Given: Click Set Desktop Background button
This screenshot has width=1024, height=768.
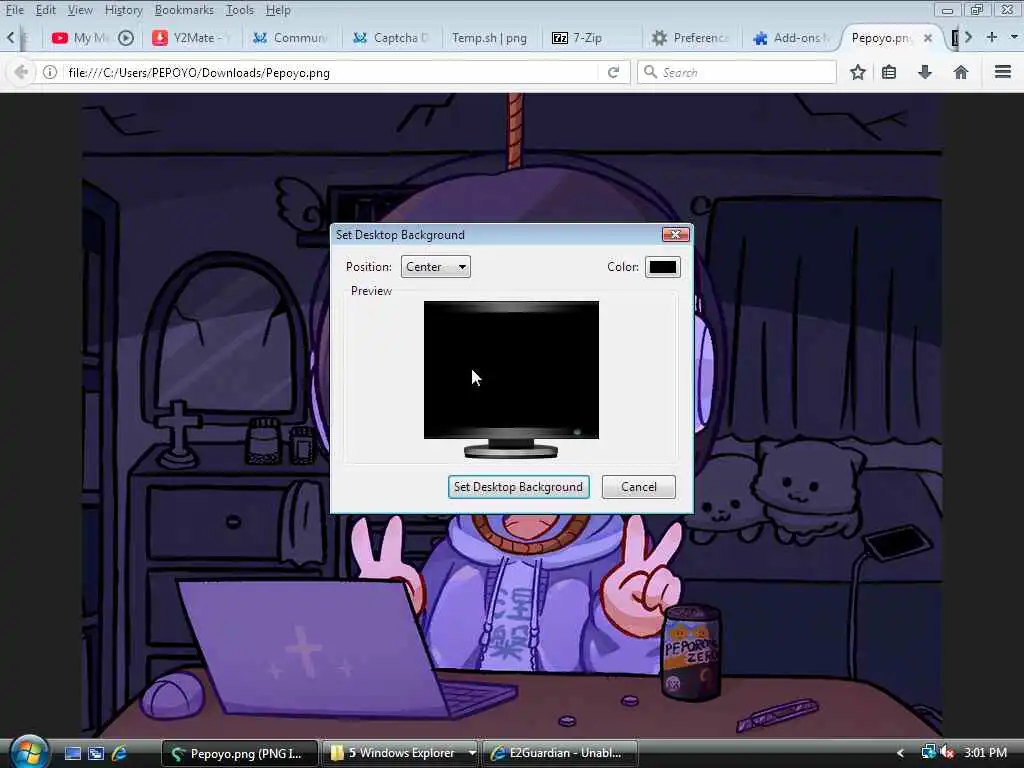Looking at the screenshot, I should coord(519,487).
